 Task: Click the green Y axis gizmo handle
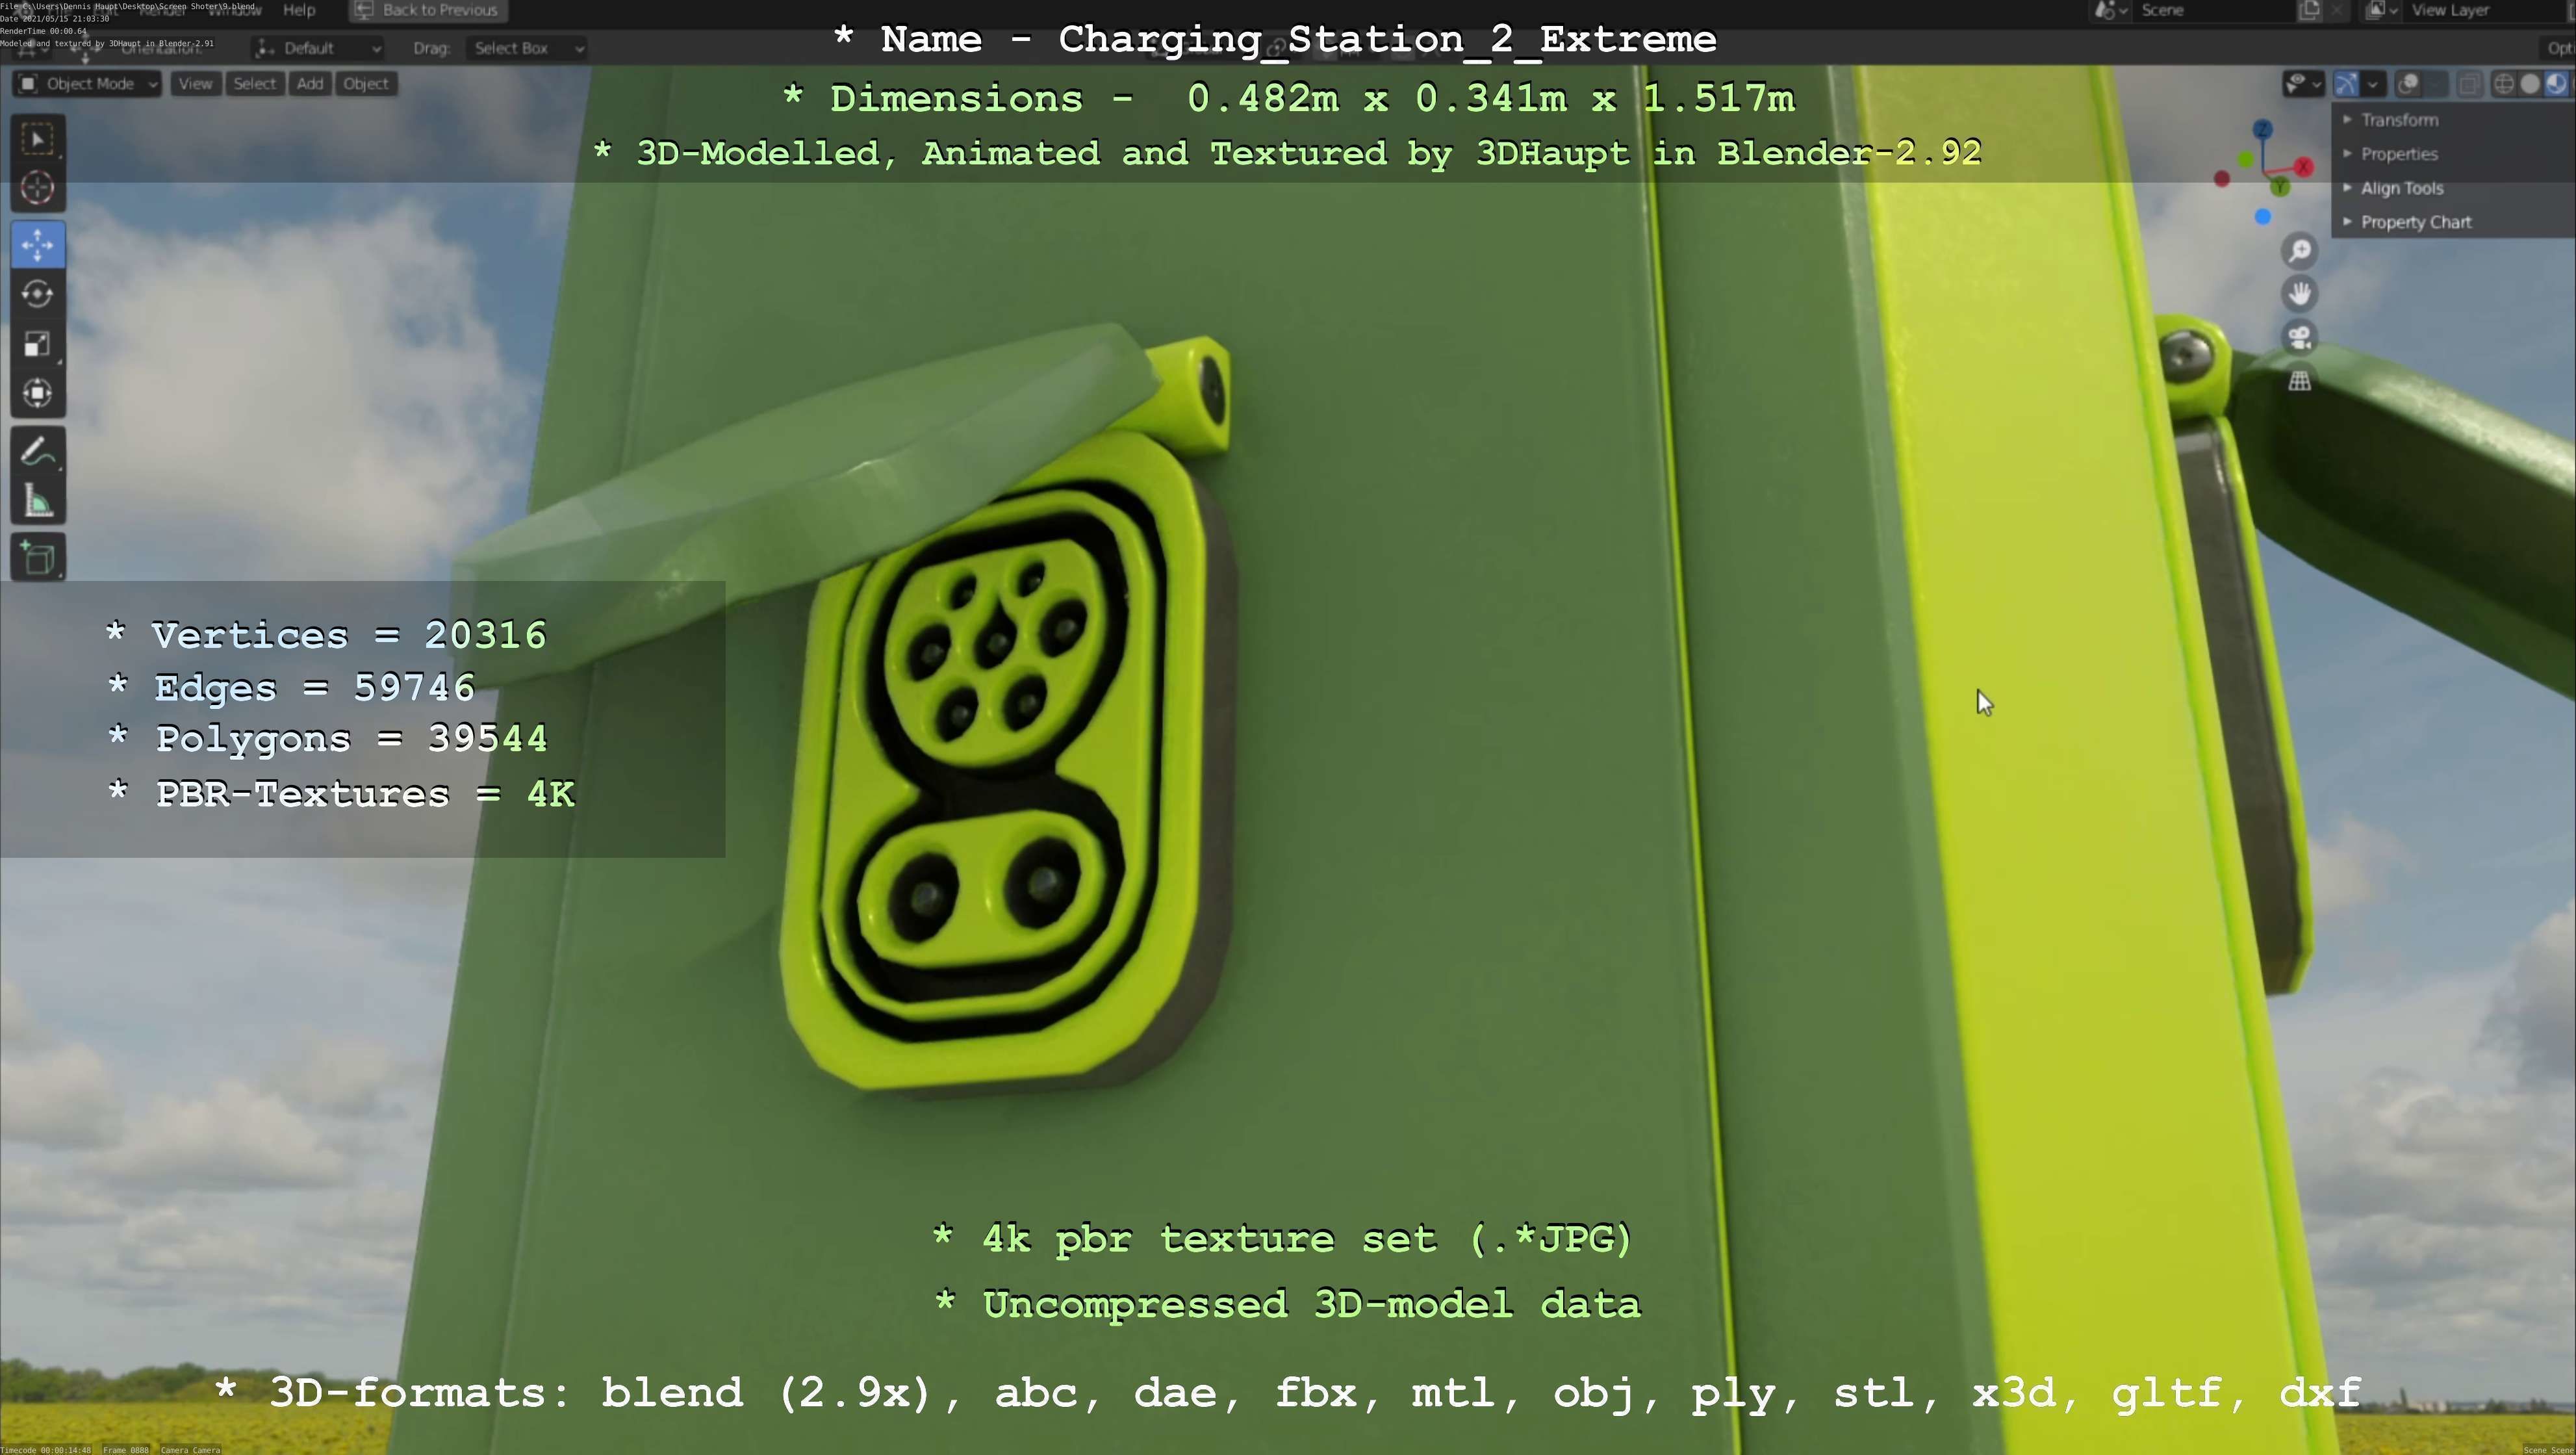2280,186
